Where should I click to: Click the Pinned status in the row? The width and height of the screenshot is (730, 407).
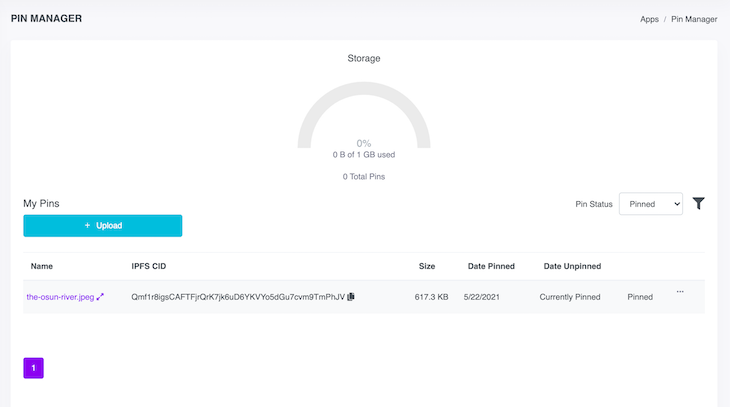640,297
